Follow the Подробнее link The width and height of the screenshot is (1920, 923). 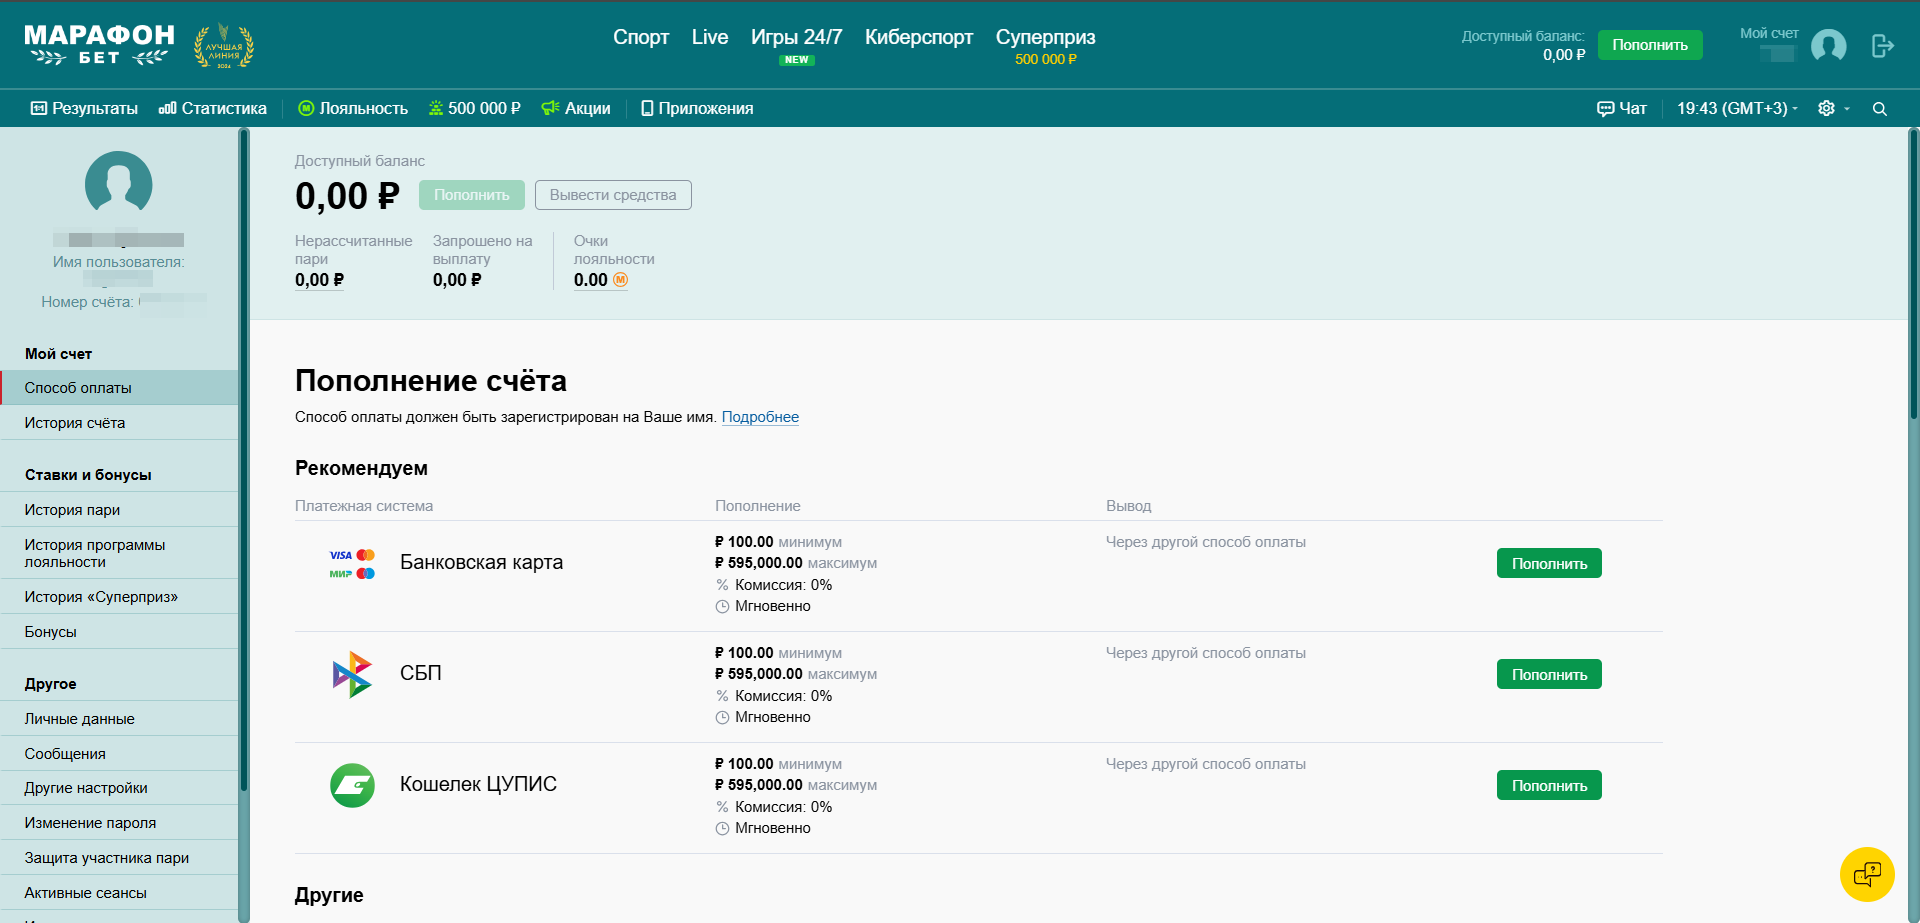point(760,417)
